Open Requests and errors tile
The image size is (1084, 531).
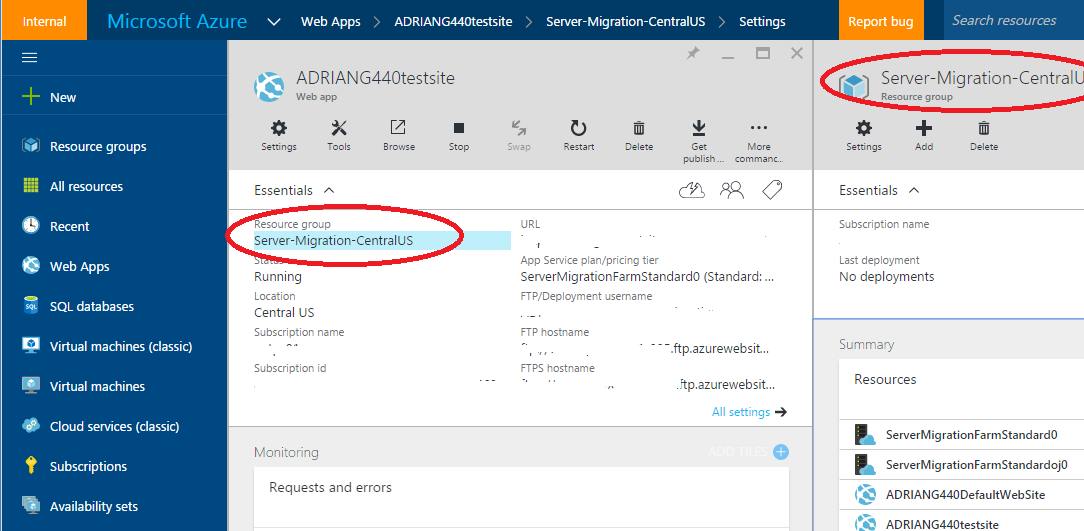click(521, 499)
